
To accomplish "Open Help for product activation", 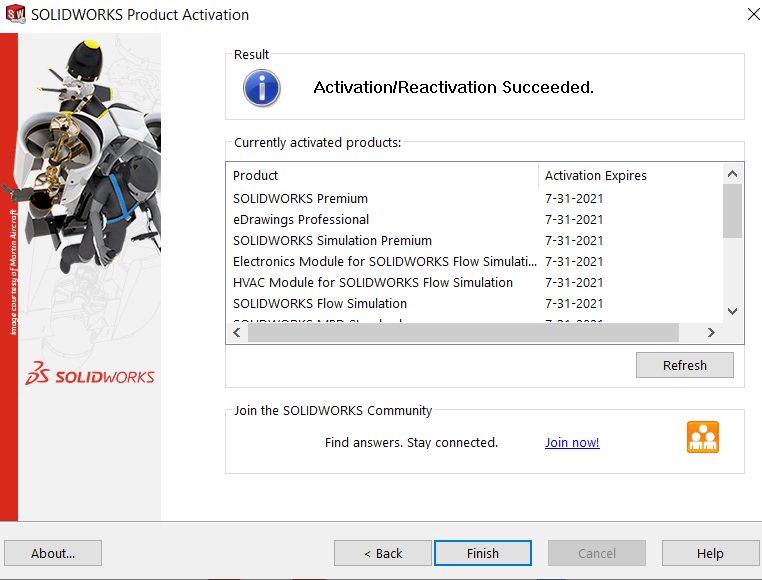I will coord(710,553).
